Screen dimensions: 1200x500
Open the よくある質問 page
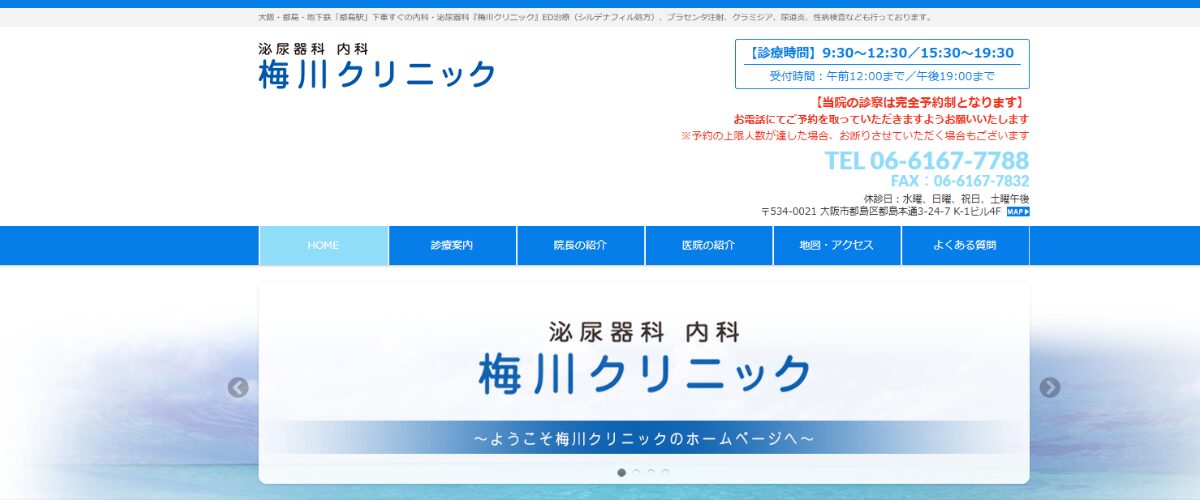point(964,246)
